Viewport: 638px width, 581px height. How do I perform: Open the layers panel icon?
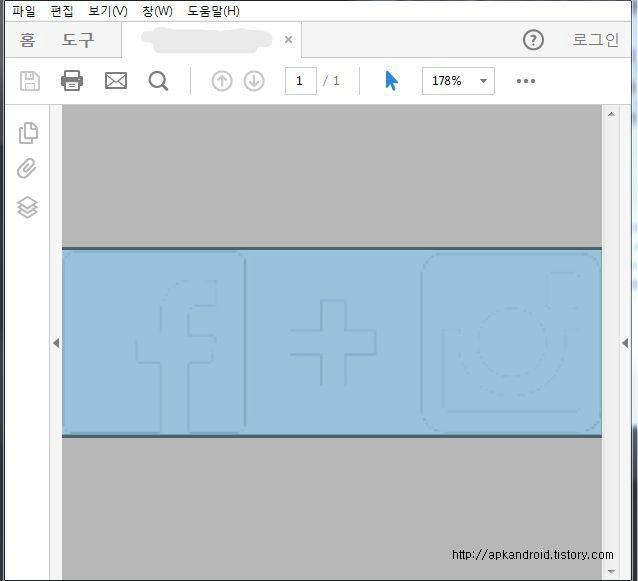(x=27, y=207)
